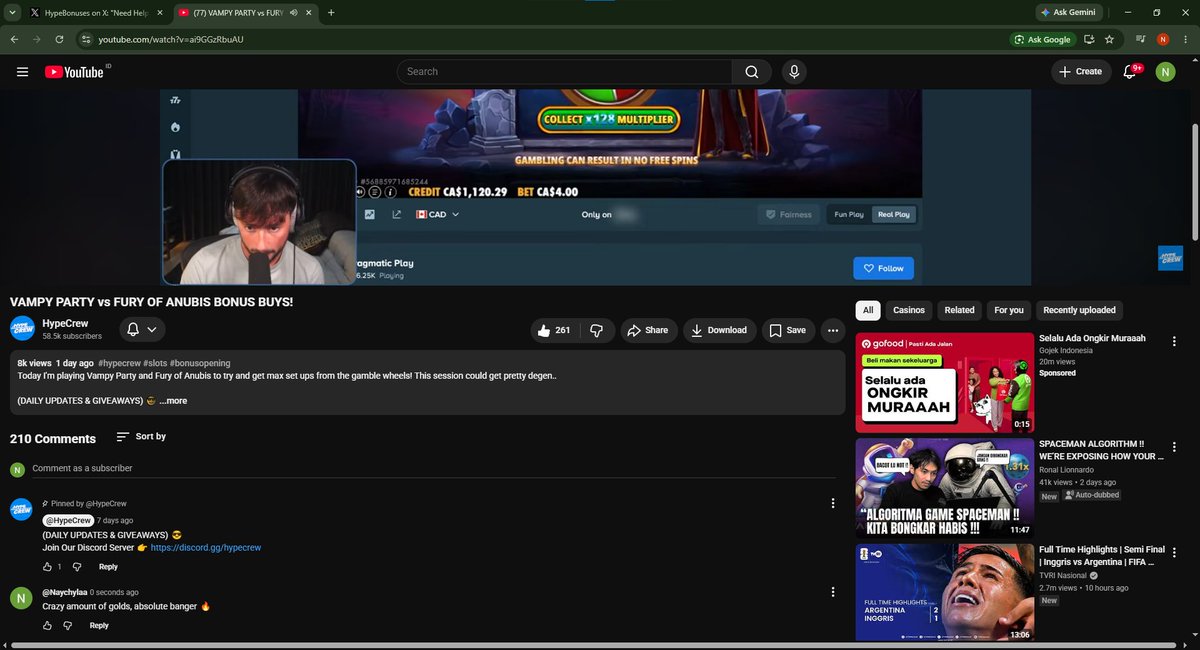
Task: Go back in Chrome navigation
Action: [14, 39]
